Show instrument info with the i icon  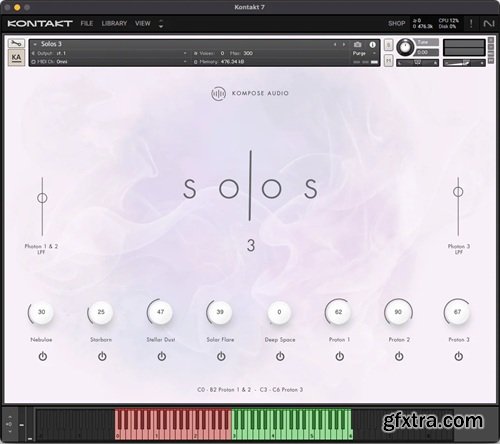[372, 44]
